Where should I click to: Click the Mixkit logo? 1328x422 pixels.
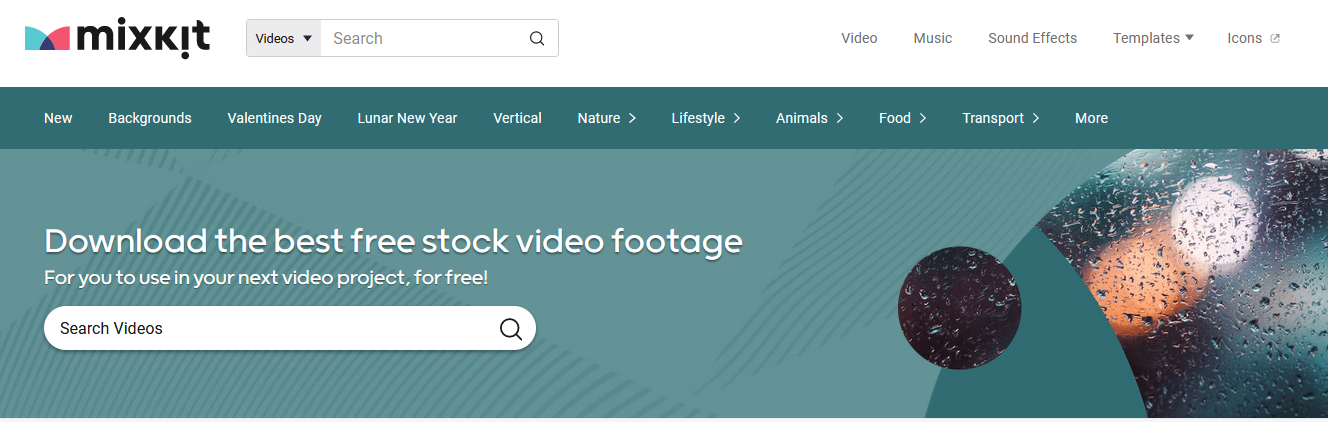click(x=117, y=38)
